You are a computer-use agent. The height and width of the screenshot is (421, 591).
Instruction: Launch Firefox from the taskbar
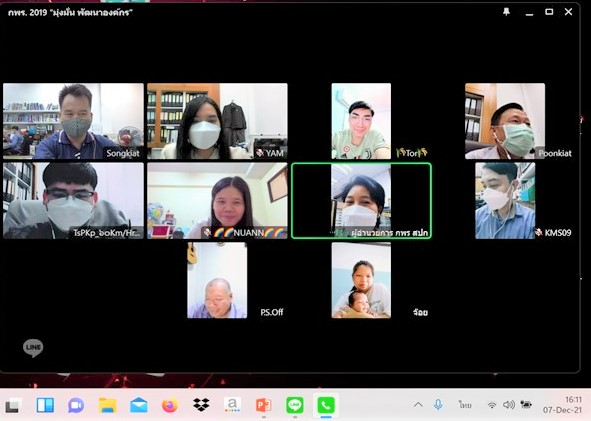click(x=170, y=406)
